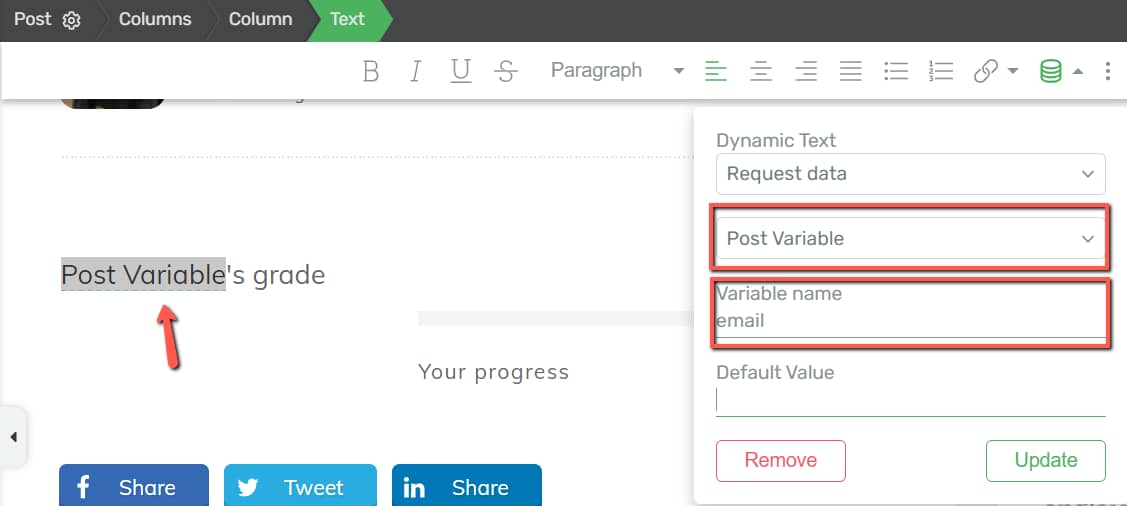Align text to the left
The height and width of the screenshot is (506, 1127).
(x=715, y=71)
